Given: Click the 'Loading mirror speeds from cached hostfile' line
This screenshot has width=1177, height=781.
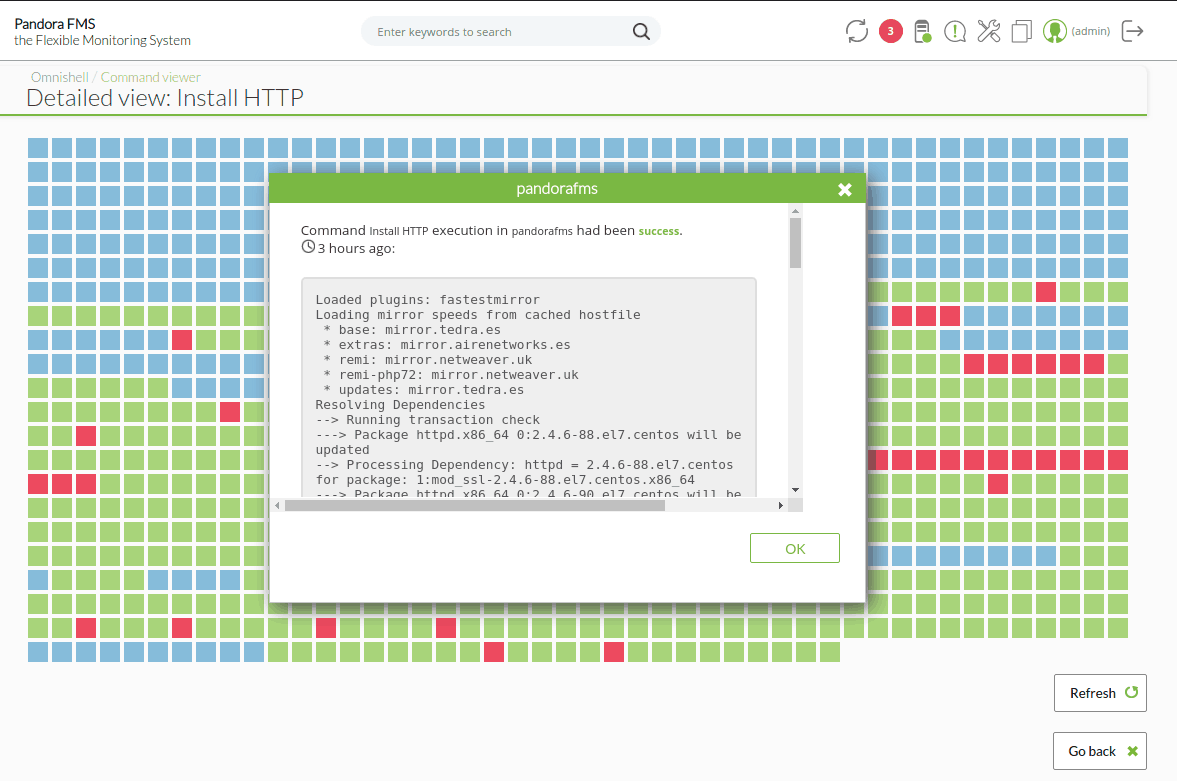Looking at the screenshot, I should [477, 315].
